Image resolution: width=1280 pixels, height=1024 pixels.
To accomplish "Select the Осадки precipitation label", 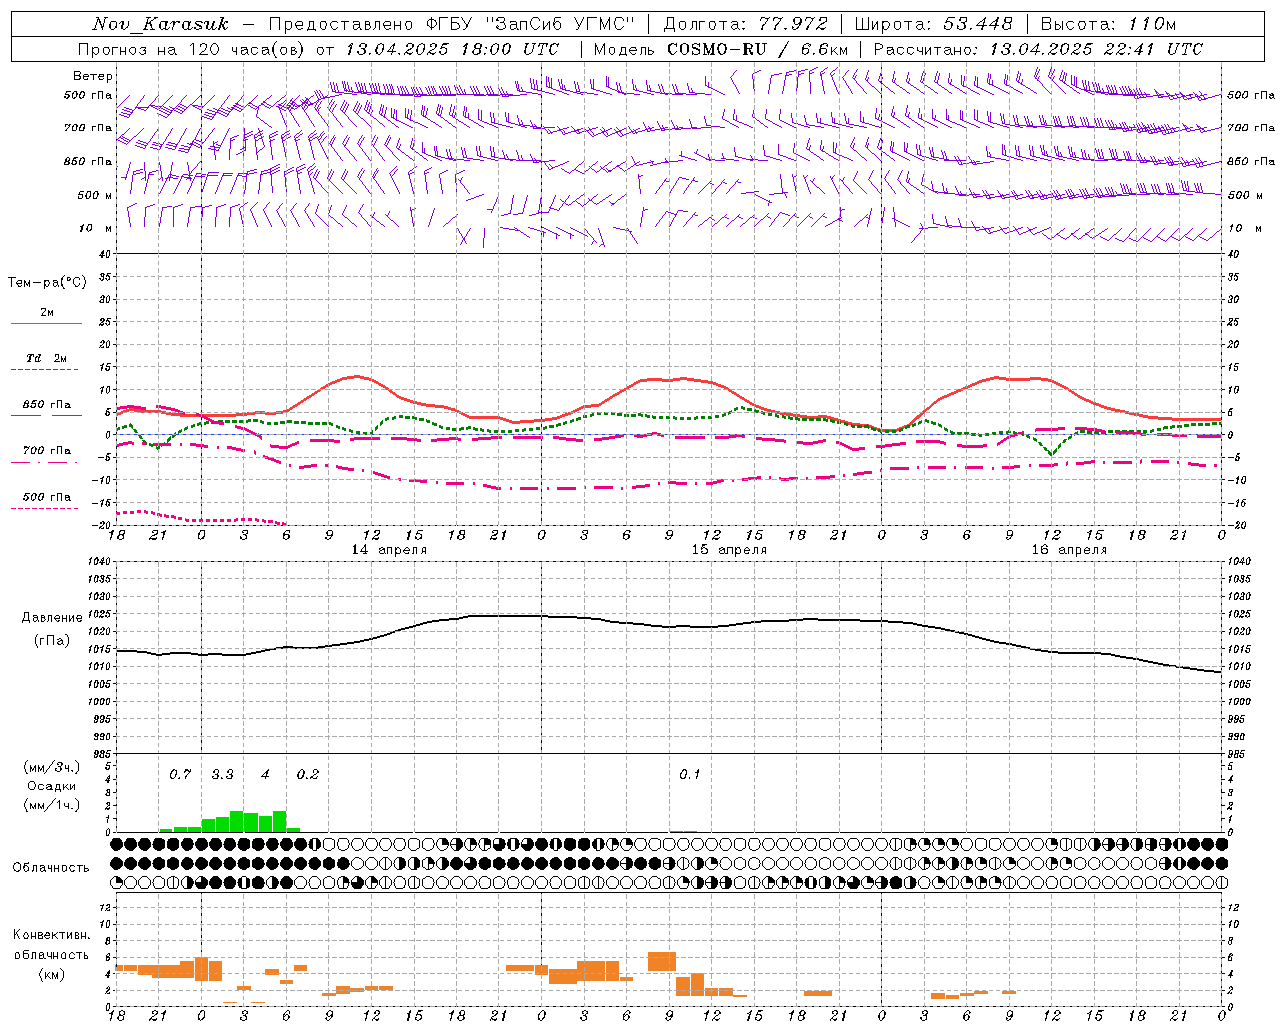I will click(x=51, y=786).
